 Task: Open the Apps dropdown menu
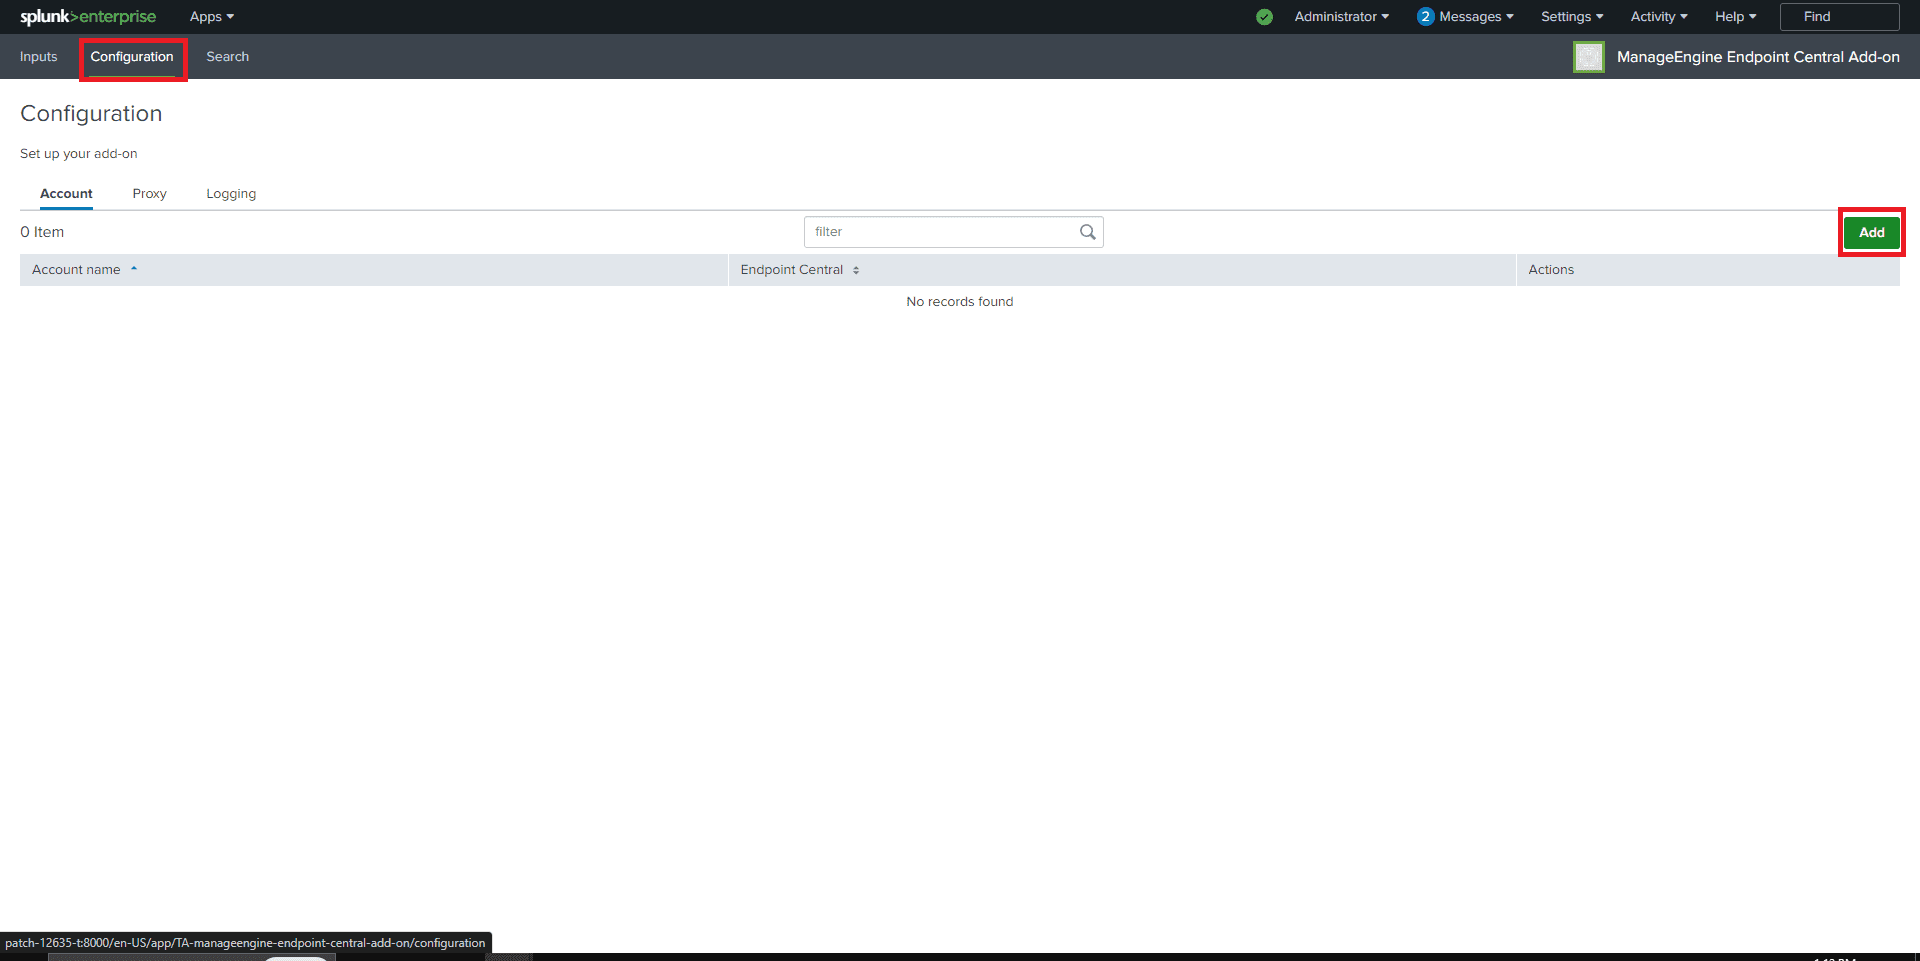coord(211,17)
